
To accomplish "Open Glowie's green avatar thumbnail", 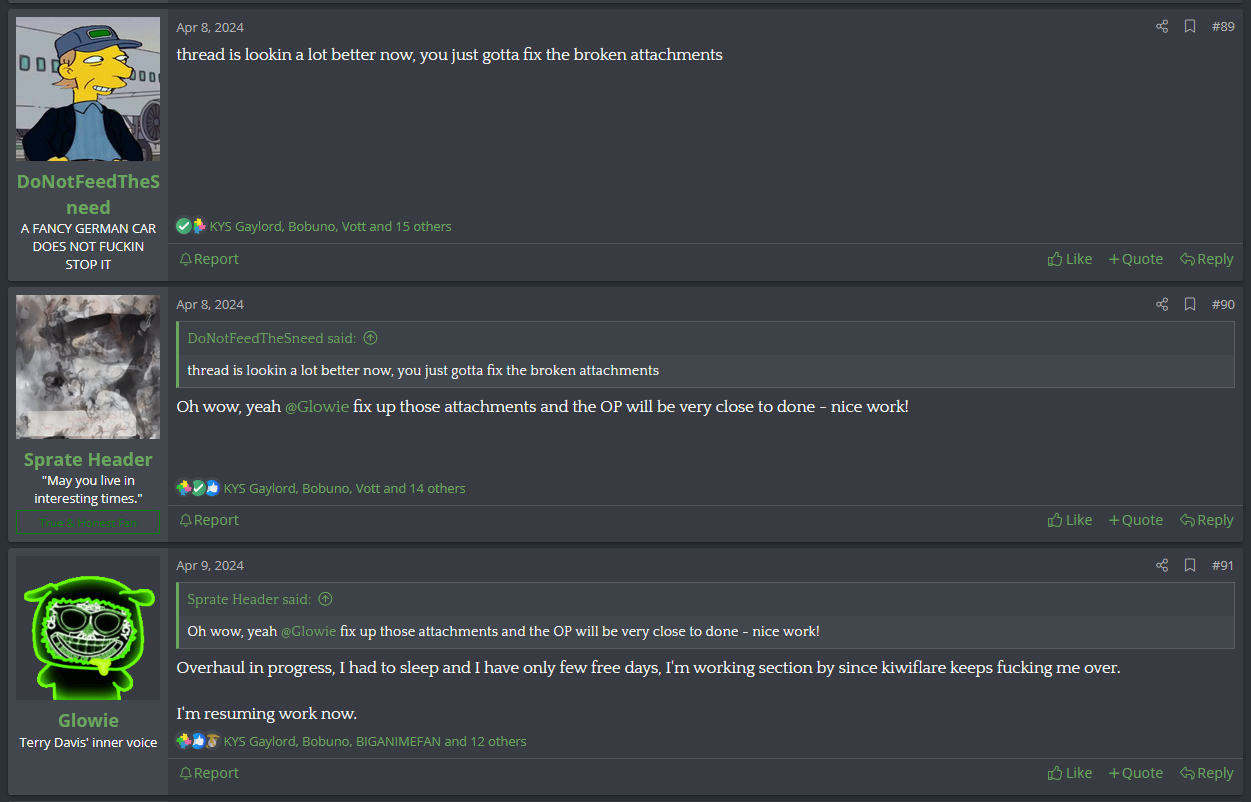I will tap(88, 628).
